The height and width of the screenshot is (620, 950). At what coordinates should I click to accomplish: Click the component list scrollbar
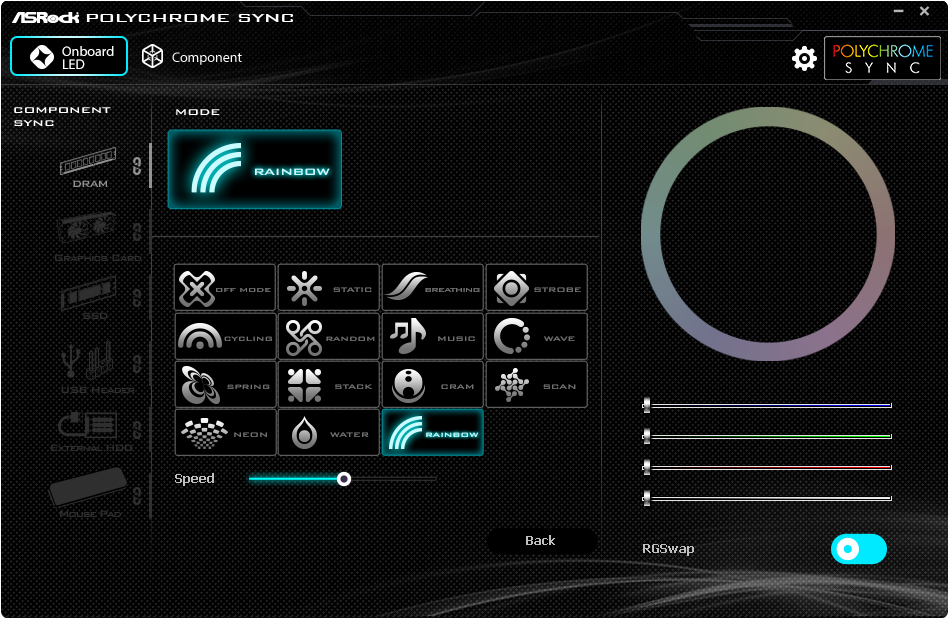pos(150,165)
